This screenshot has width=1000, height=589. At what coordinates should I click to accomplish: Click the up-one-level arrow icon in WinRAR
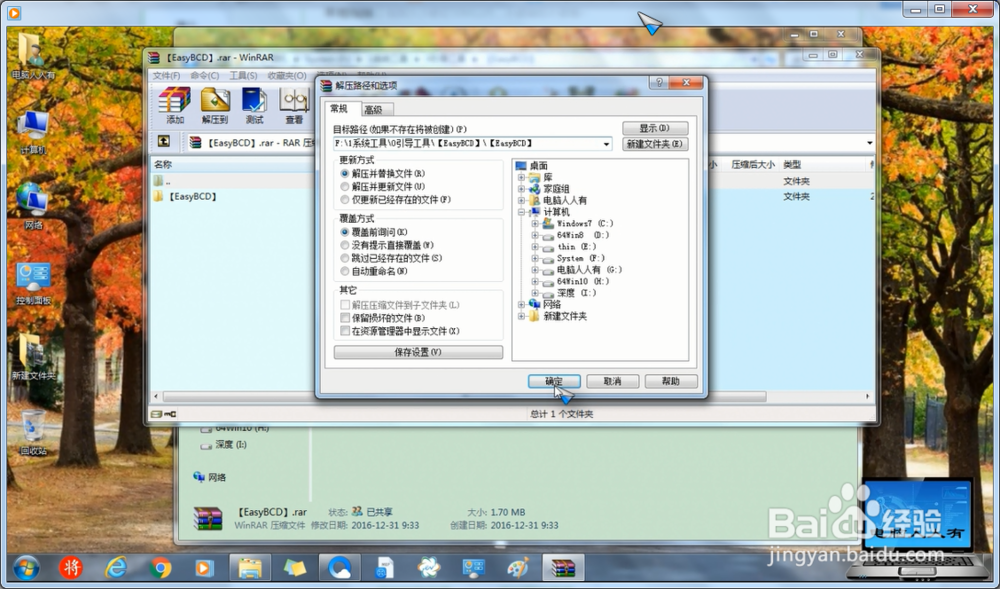tap(163, 142)
